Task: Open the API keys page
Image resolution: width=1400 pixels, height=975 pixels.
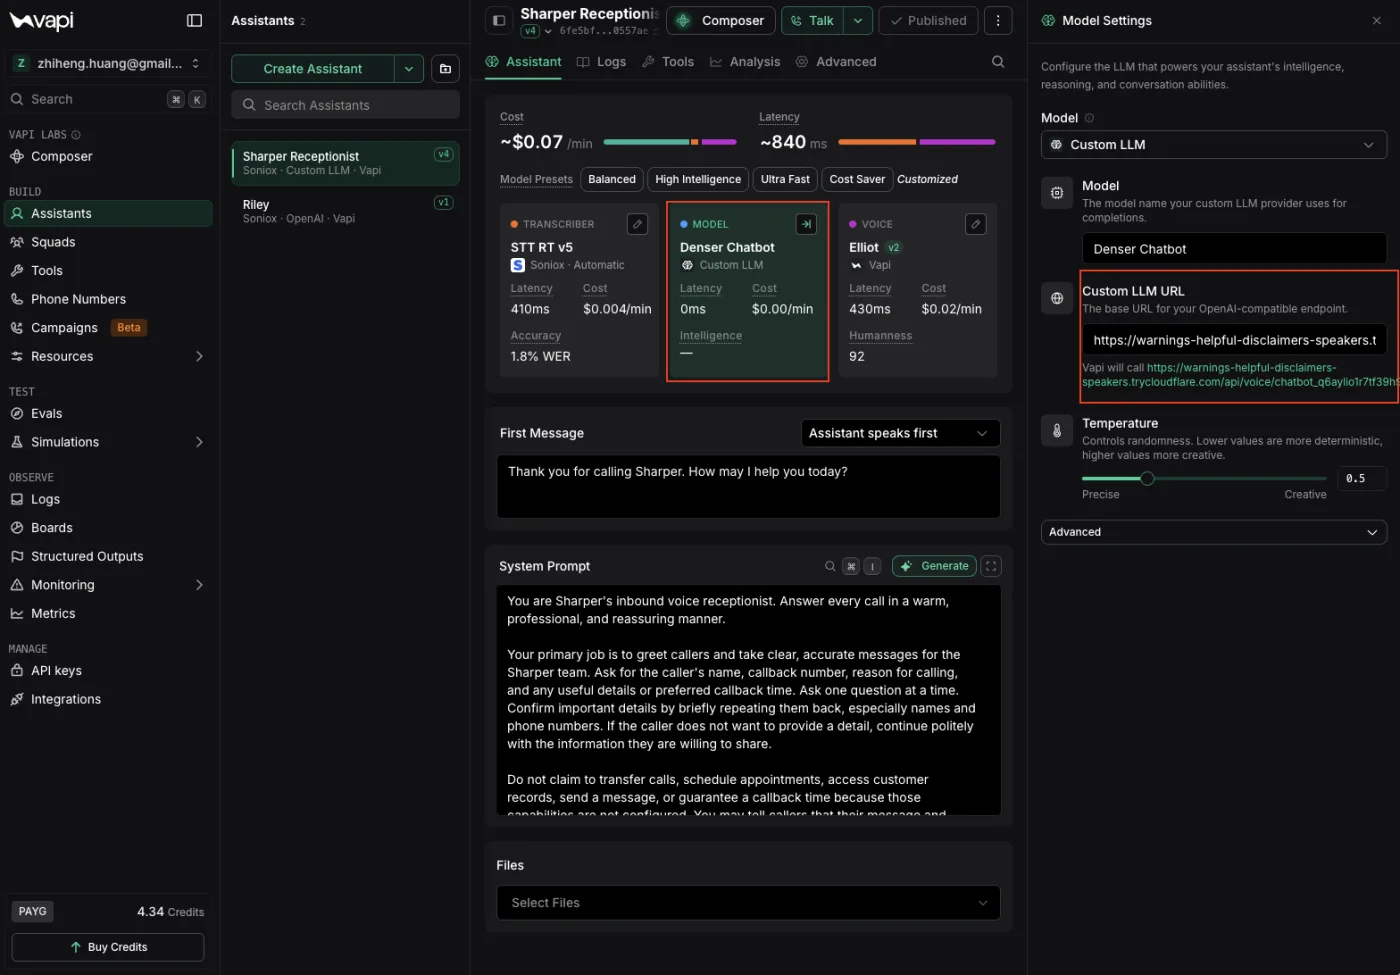Action: click(107, 670)
